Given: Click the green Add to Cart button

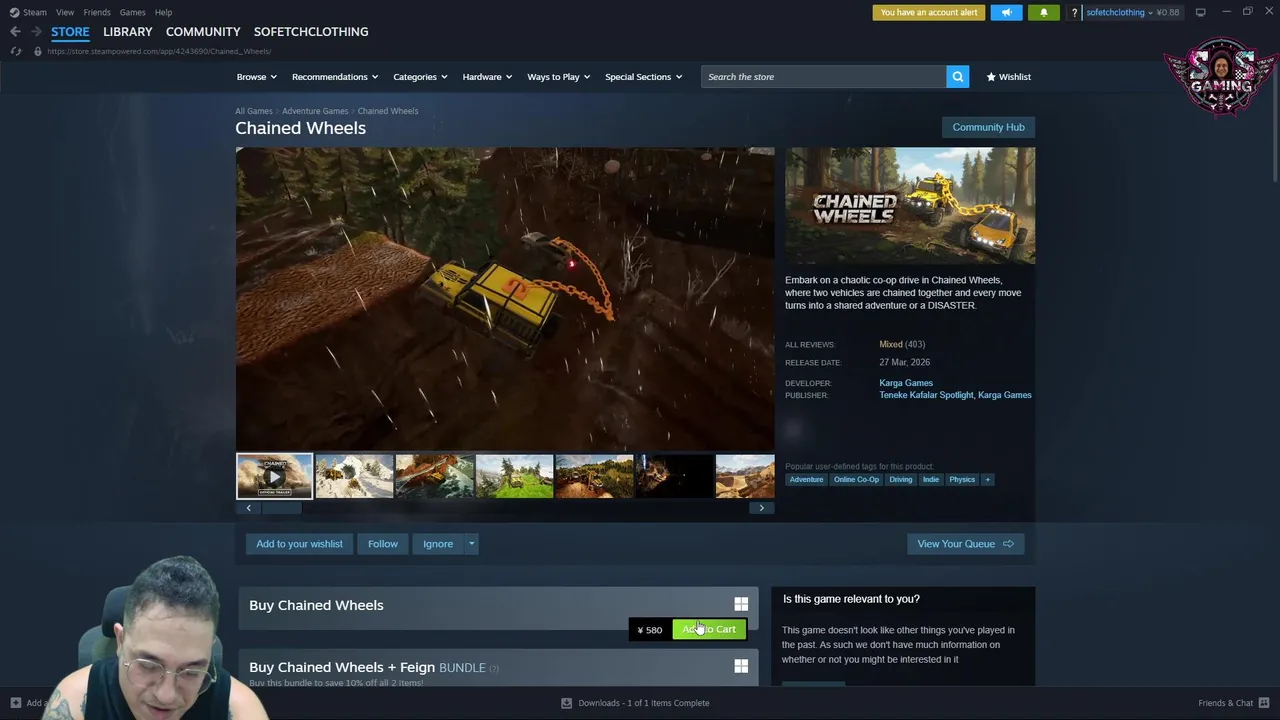Looking at the screenshot, I should (x=709, y=630).
